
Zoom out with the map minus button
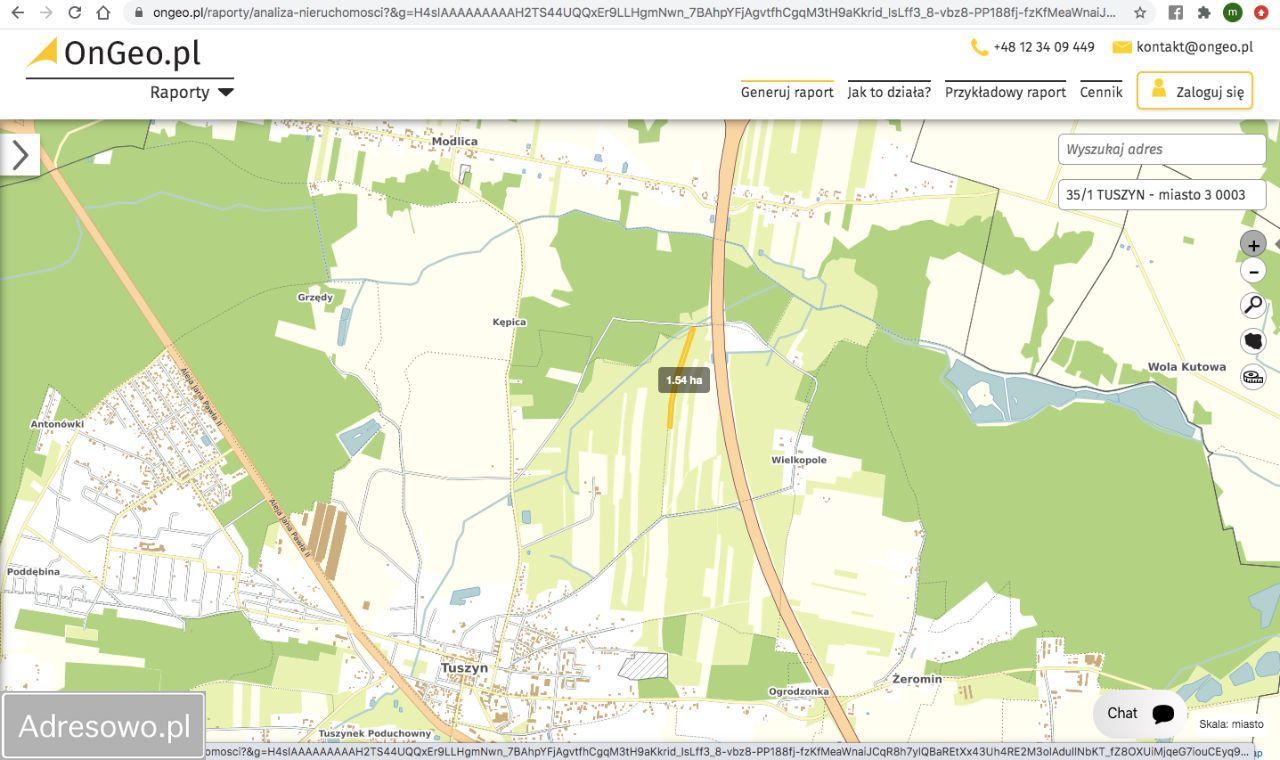(x=1253, y=271)
